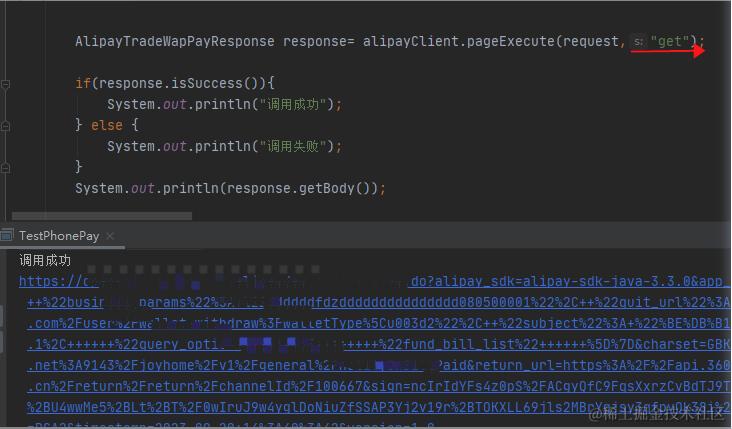Click the 's:' parameter name hint

click(x=639, y=42)
